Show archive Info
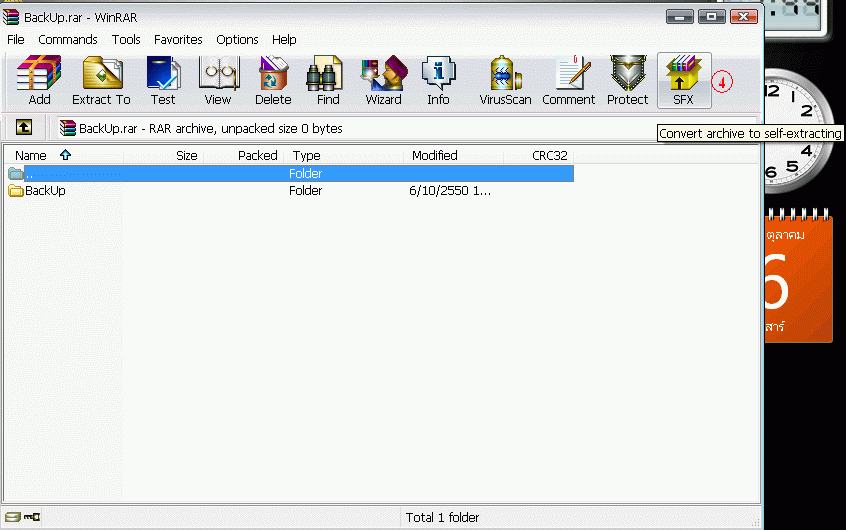 438,81
